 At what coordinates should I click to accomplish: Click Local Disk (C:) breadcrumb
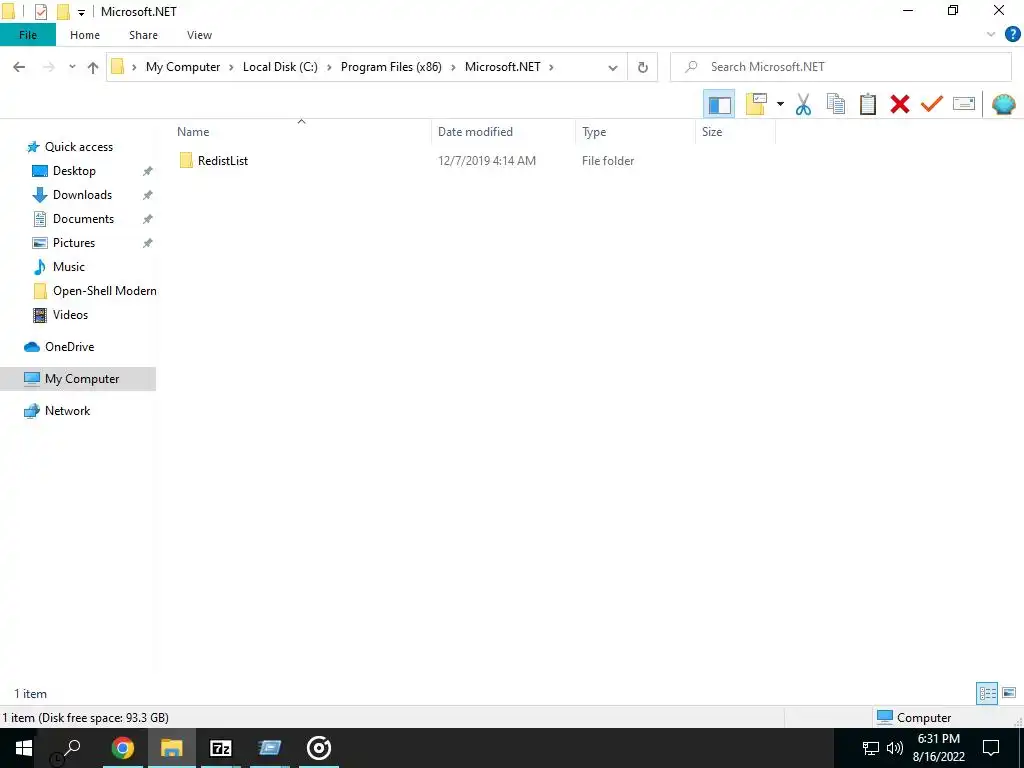pos(280,67)
